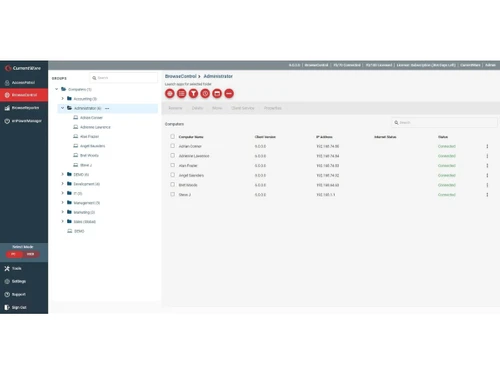Collapse the Computers root folder
Viewport: 500px width, 375px height.
[x=57, y=89]
